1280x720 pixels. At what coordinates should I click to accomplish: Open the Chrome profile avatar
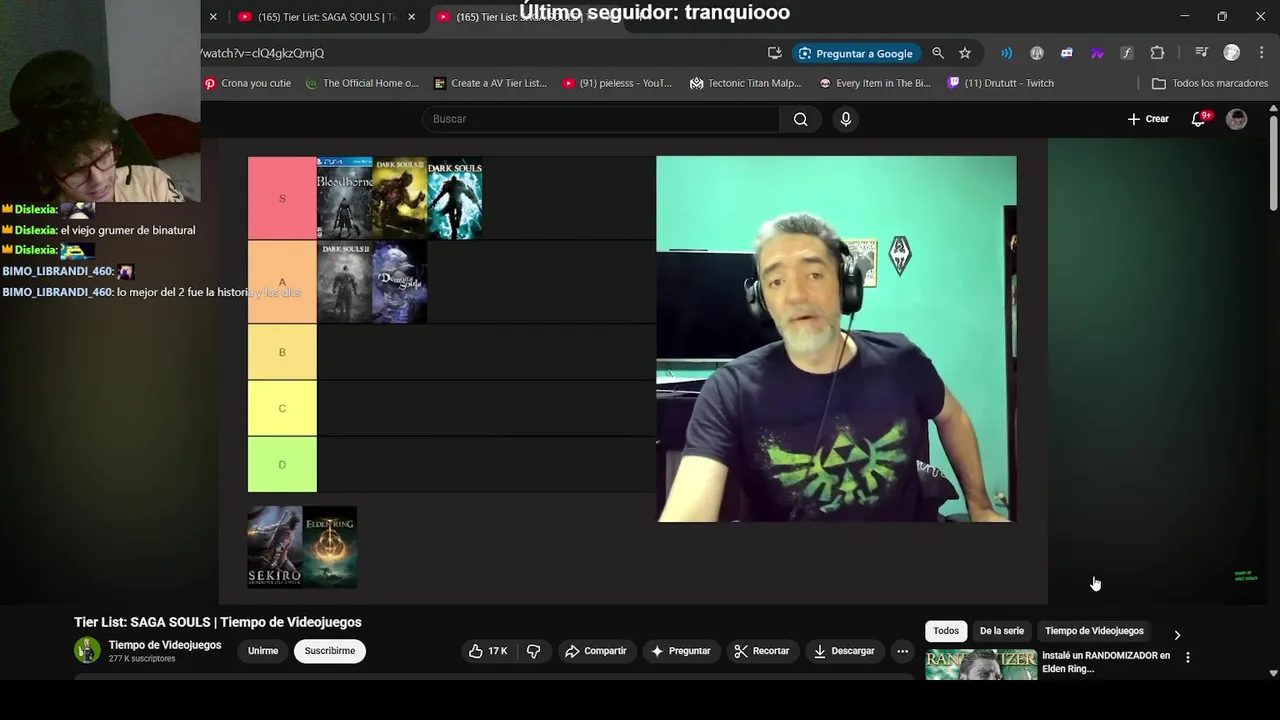click(1232, 53)
